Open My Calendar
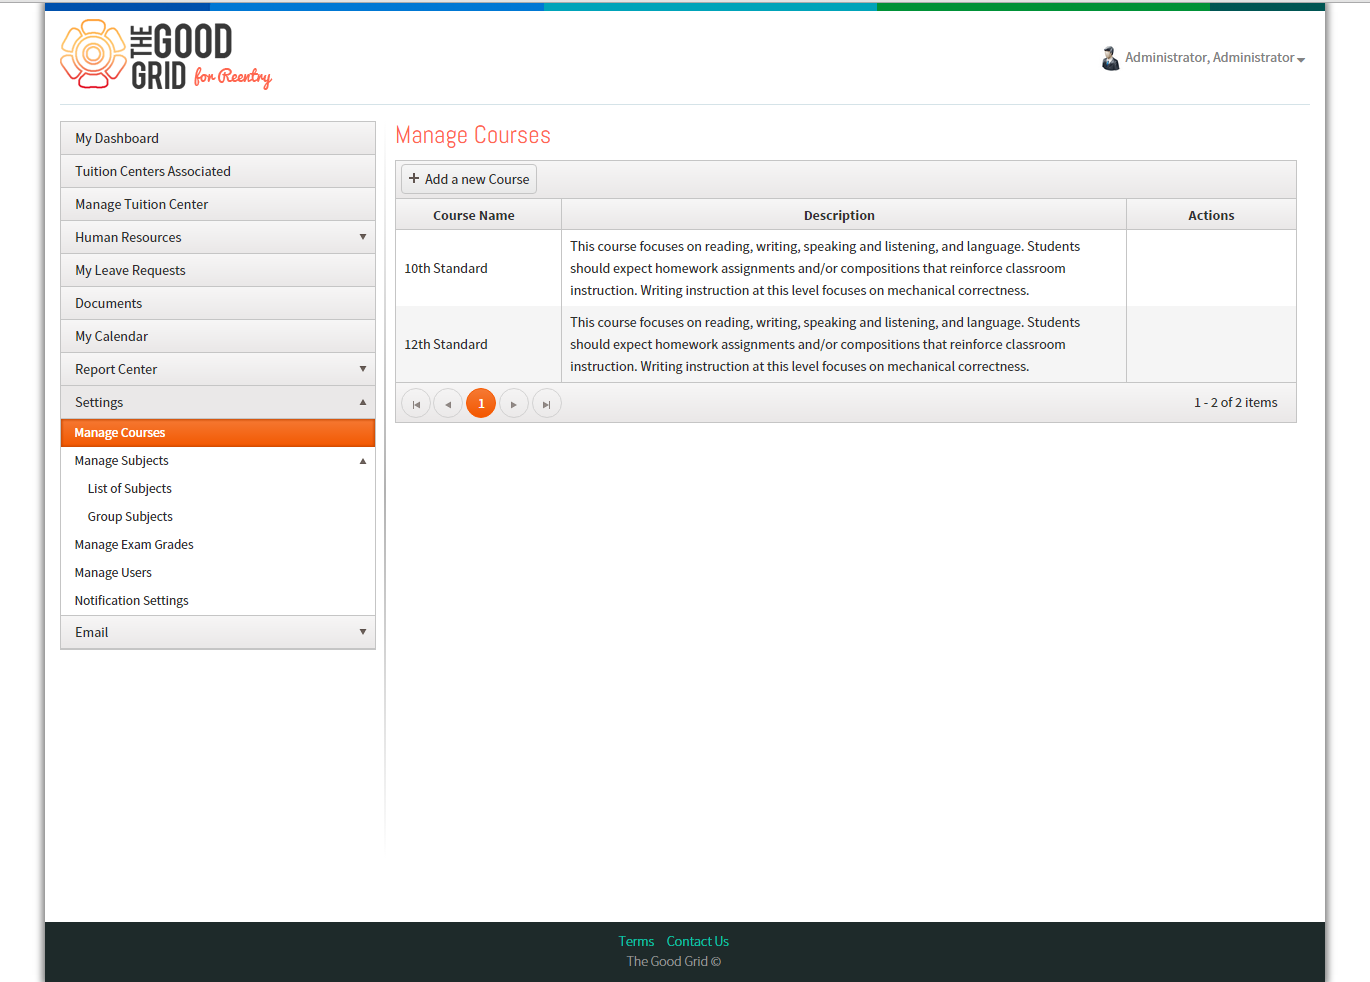The height and width of the screenshot is (982, 1370). (x=218, y=336)
